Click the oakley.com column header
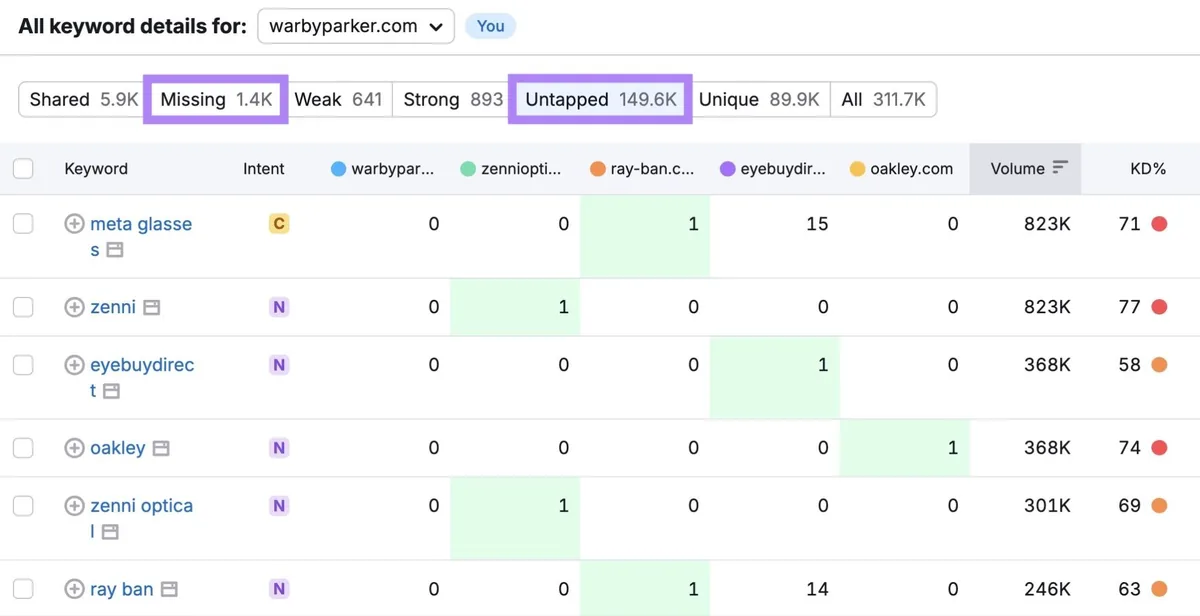This screenshot has height=616, width=1200. [x=901, y=169]
